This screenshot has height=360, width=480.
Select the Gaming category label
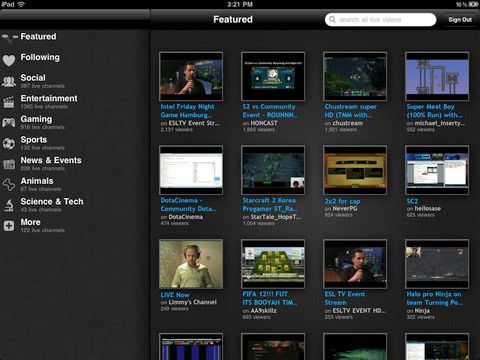point(36,119)
